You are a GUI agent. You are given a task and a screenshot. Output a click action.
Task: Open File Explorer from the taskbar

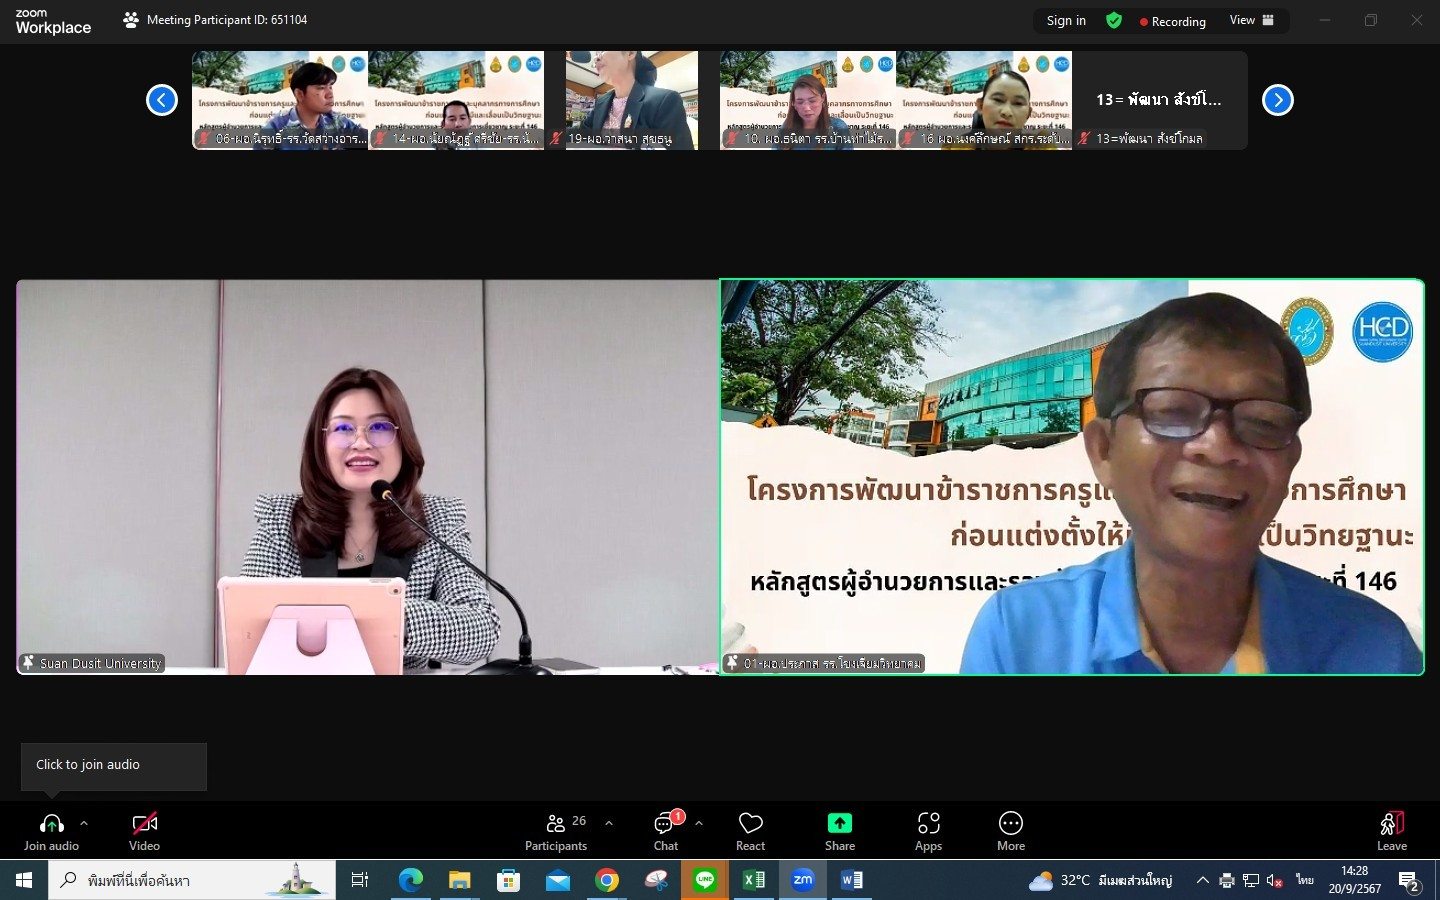pyautogui.click(x=459, y=880)
